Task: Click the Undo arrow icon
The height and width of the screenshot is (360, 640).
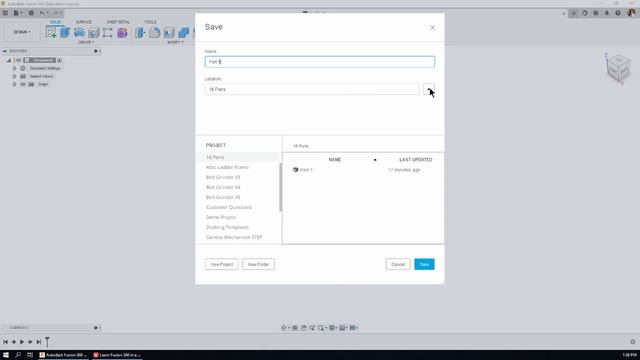Action: coord(42,13)
